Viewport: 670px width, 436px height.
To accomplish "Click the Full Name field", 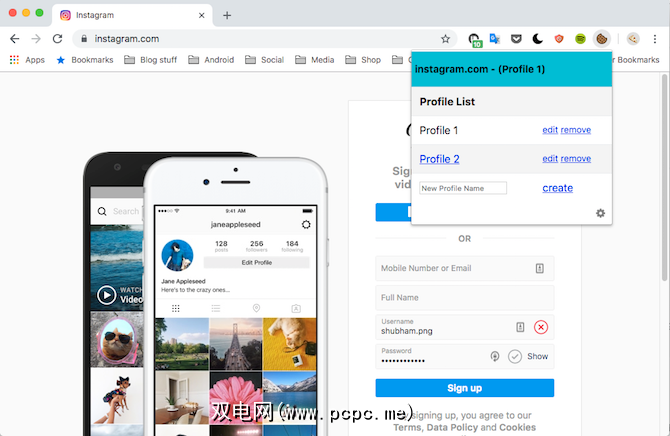I will click(464, 298).
